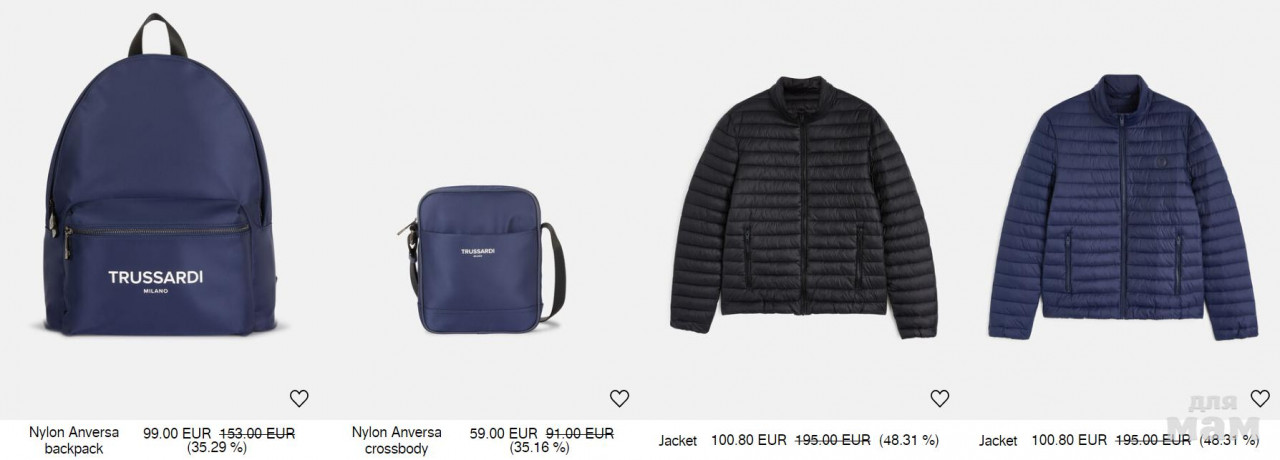Viewport: 1280px width, 460px height.
Task: Open the Jacket link priced 100.80 EUR (first)
Action: [x=678, y=440]
